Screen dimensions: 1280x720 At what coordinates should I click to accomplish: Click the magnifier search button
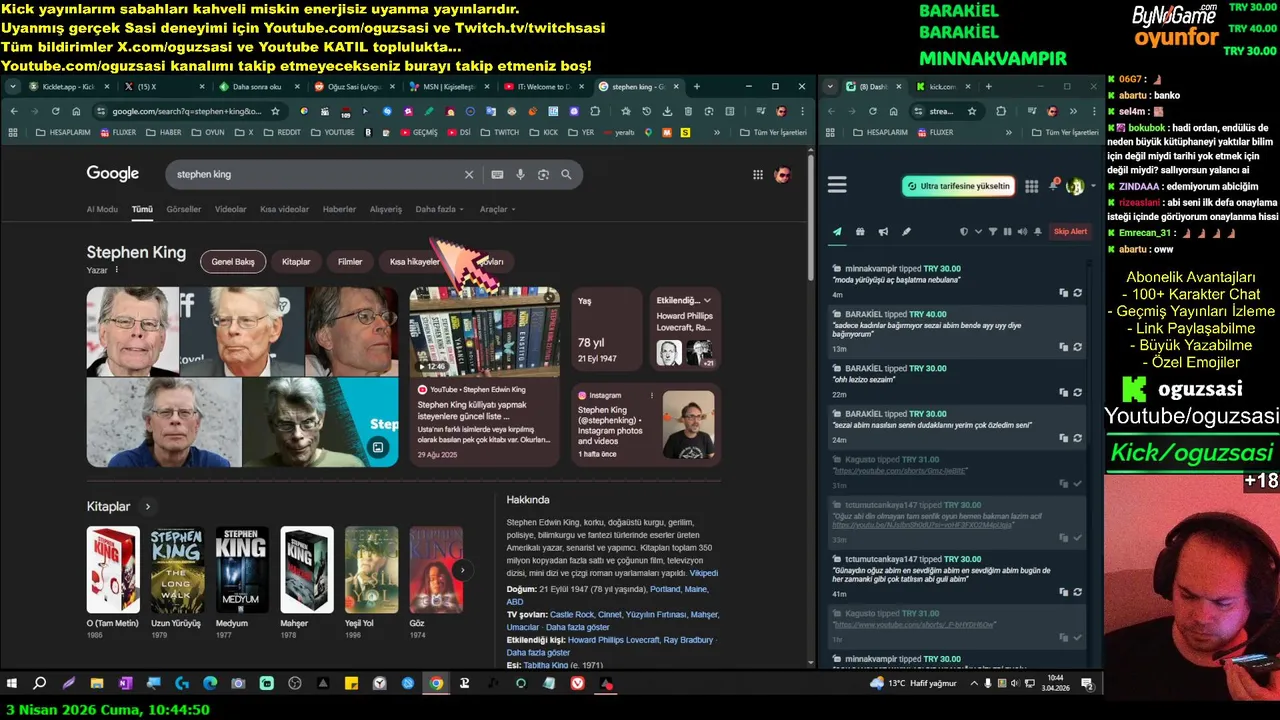coord(566,174)
